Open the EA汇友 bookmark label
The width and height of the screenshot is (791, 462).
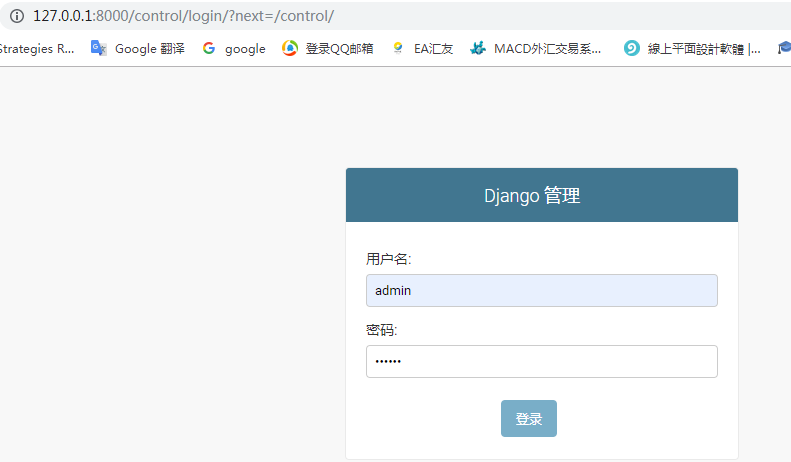(433, 49)
